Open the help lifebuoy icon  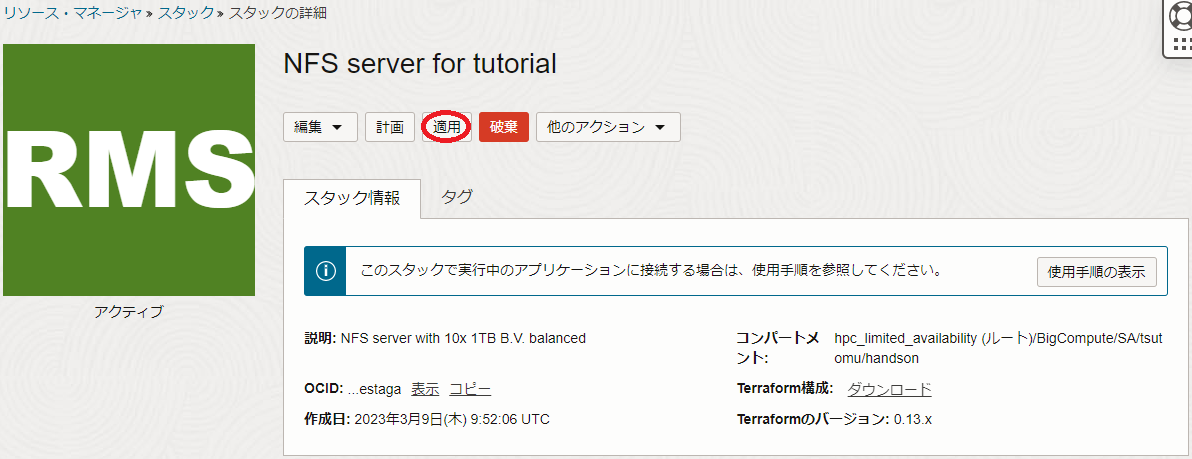tap(1180, 27)
